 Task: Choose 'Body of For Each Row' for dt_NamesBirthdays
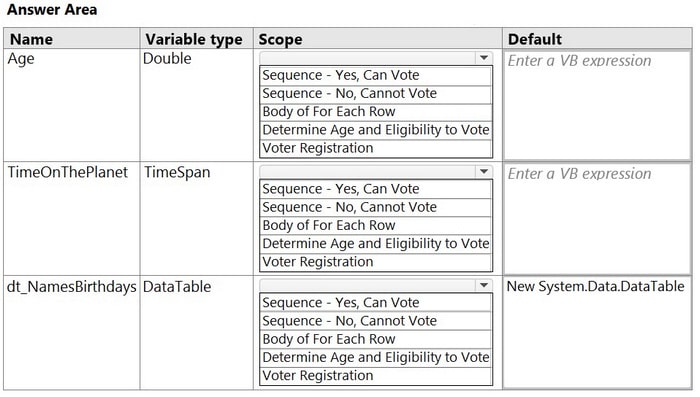point(376,340)
